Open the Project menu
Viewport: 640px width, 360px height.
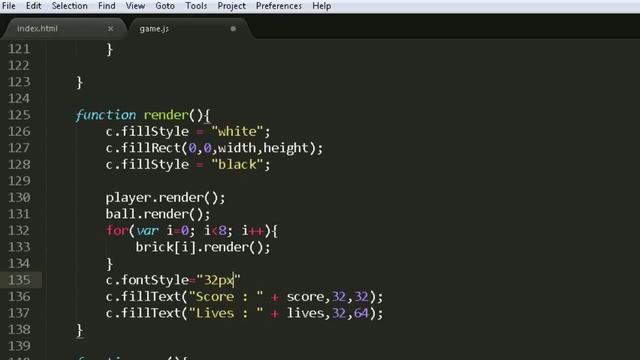pyautogui.click(x=231, y=6)
